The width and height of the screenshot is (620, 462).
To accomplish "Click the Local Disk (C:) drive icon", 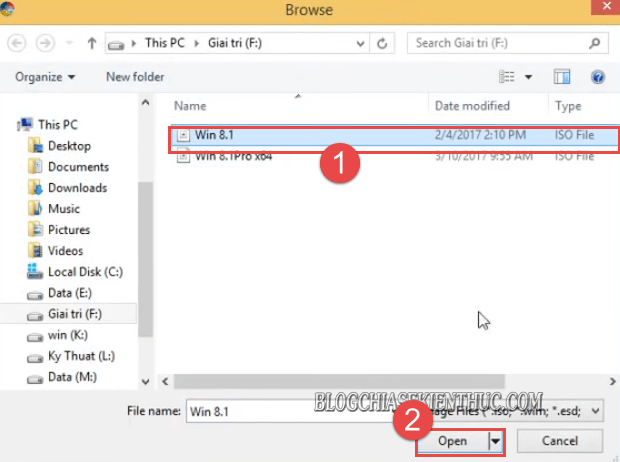I will pyautogui.click(x=35, y=271).
